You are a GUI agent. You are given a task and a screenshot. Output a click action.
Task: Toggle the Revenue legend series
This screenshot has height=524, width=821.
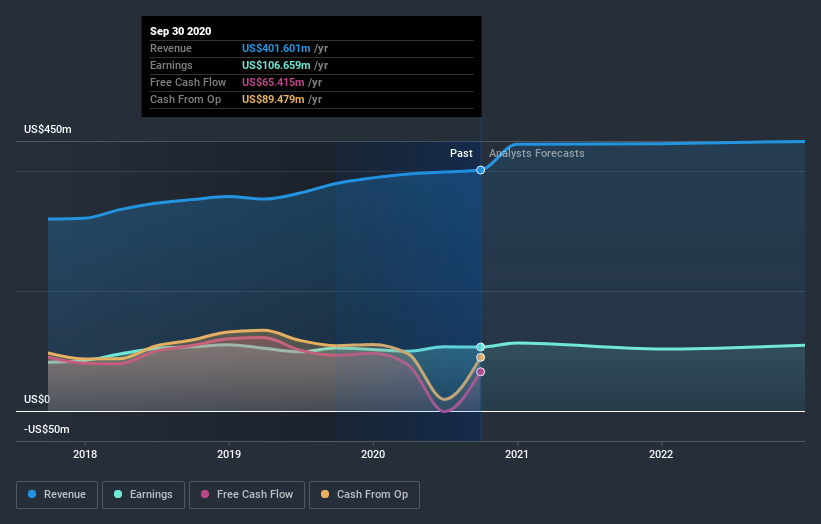(57, 495)
